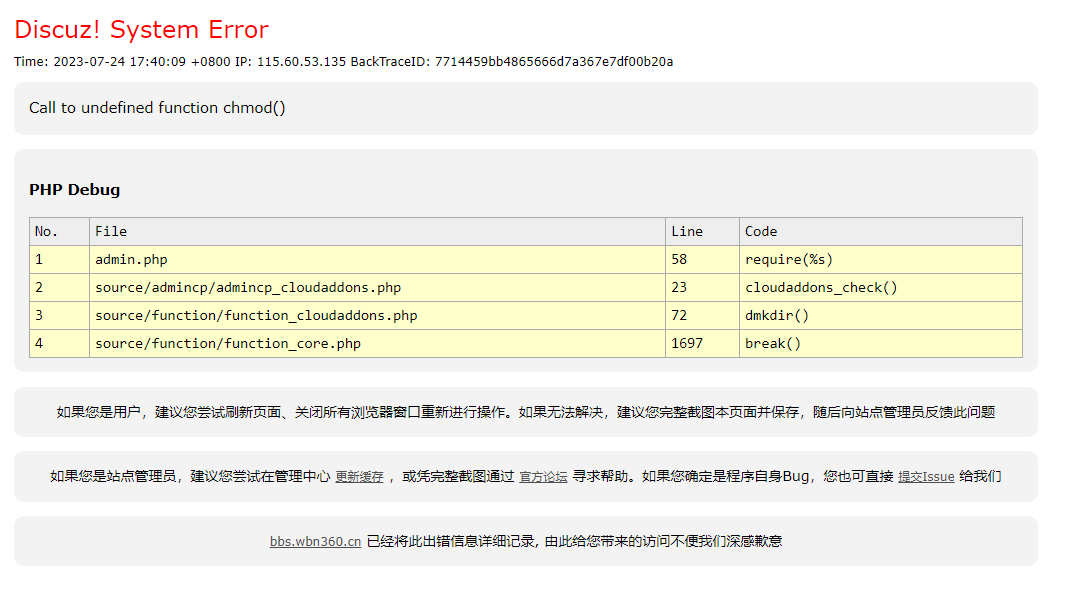Select the function_core.php file path cell
1086x595 pixels.
pyautogui.click(x=228, y=343)
